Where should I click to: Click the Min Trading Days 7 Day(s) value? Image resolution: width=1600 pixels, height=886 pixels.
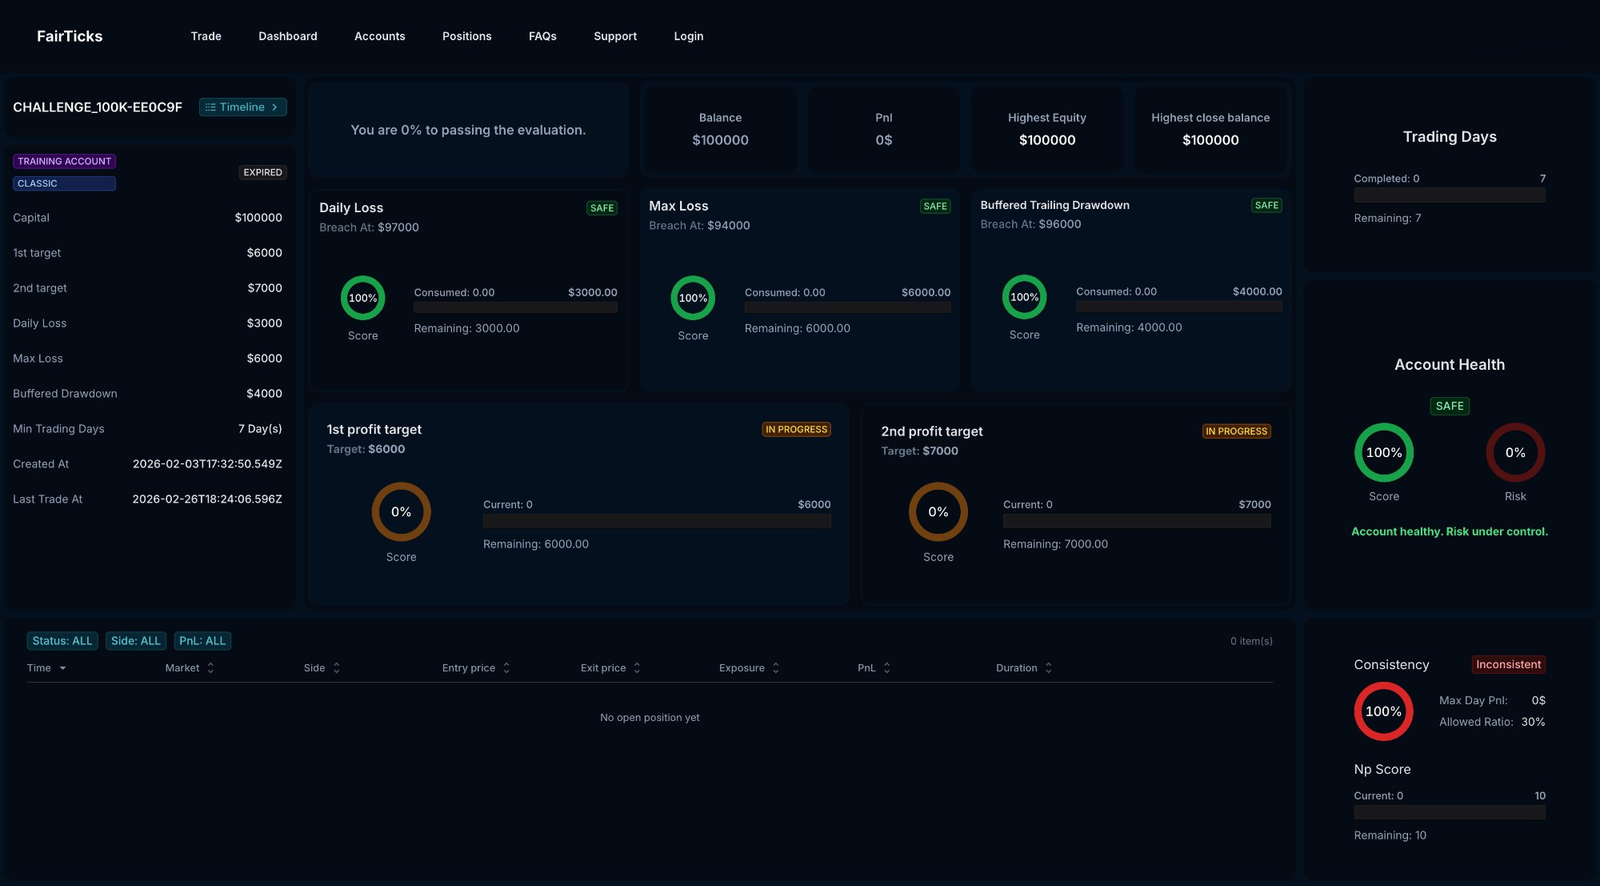pos(260,429)
